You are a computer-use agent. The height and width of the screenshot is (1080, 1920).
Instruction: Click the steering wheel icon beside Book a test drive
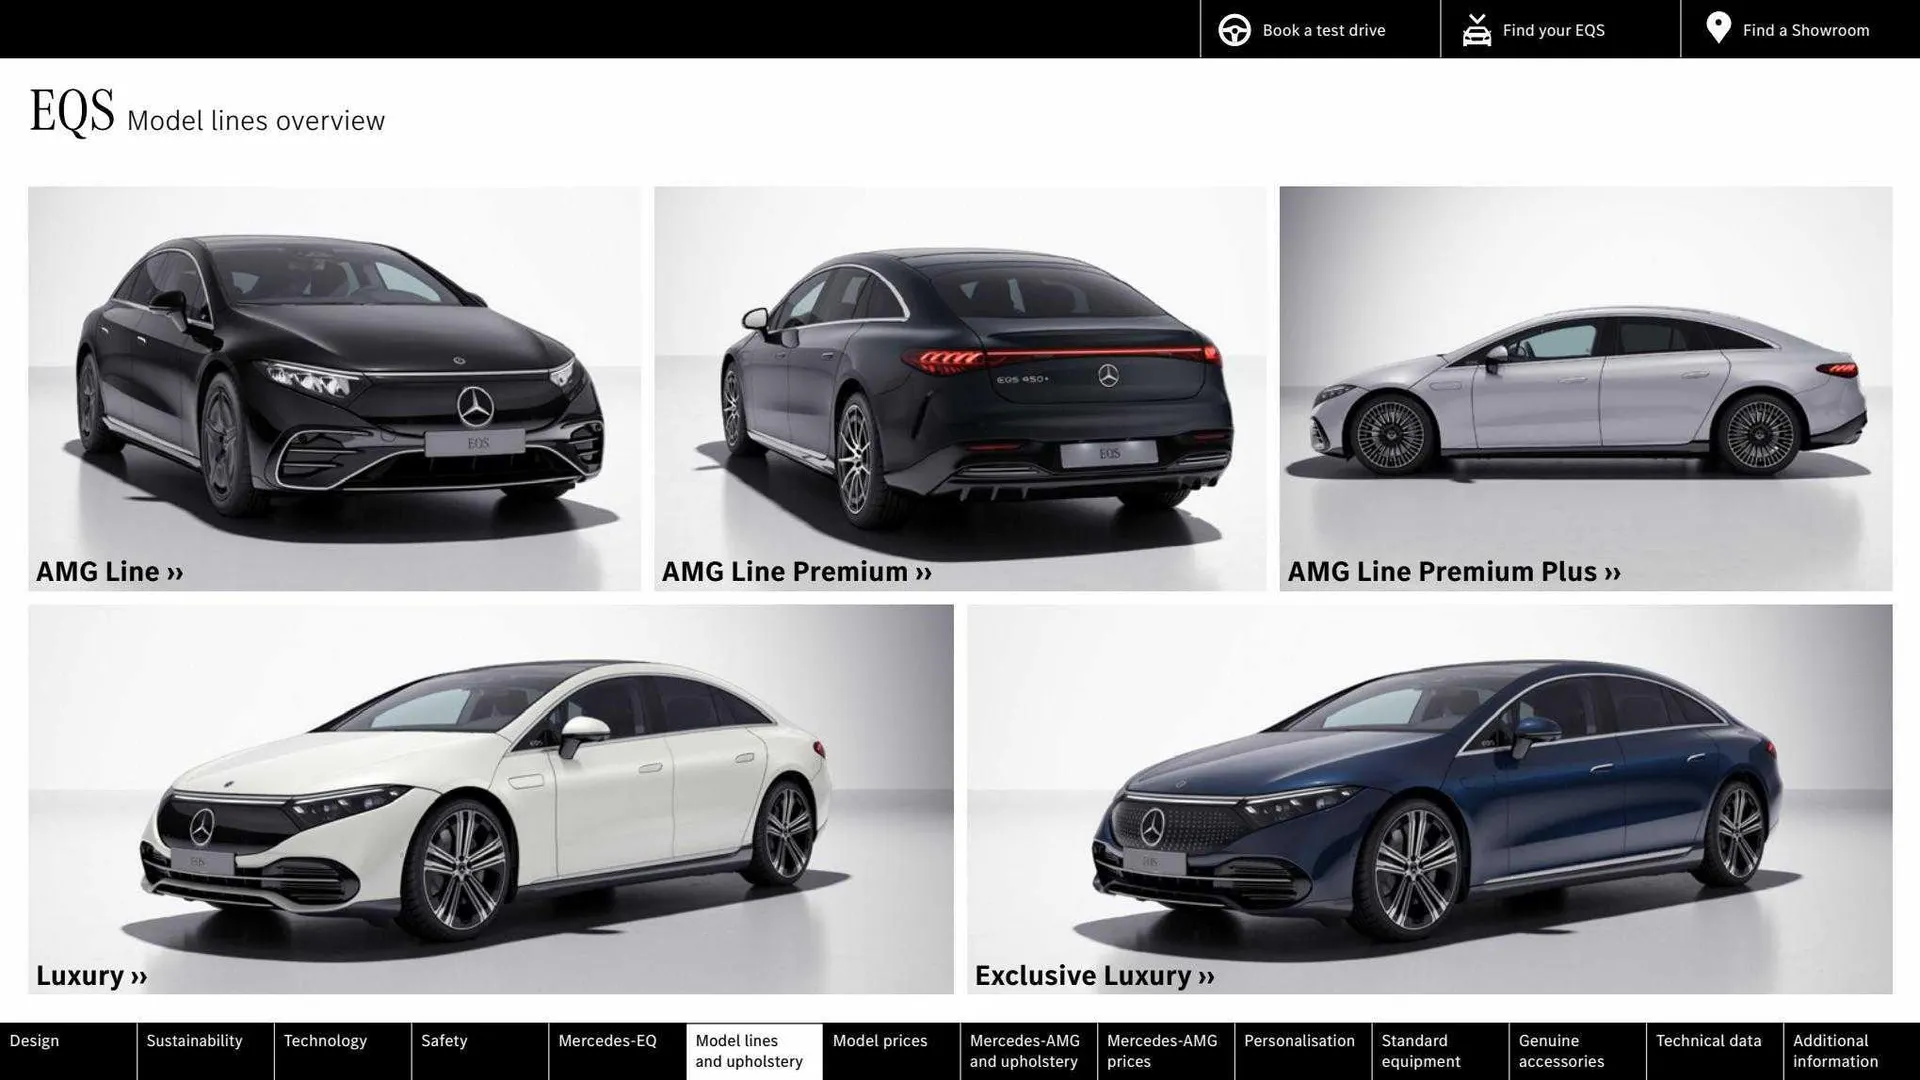tap(1233, 29)
